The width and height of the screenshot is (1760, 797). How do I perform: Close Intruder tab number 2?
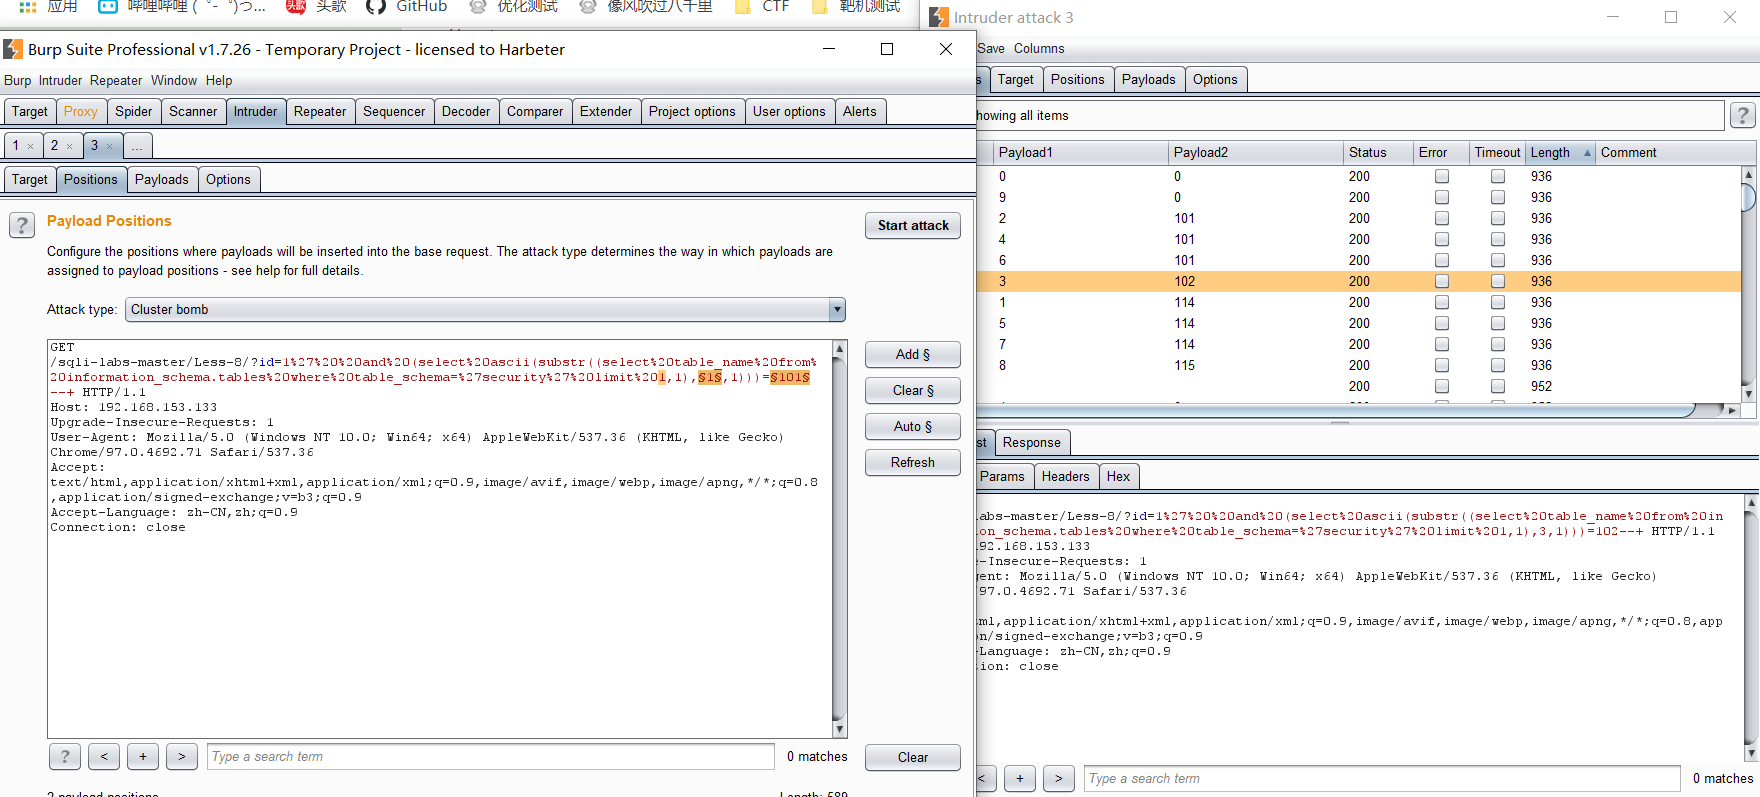69,146
